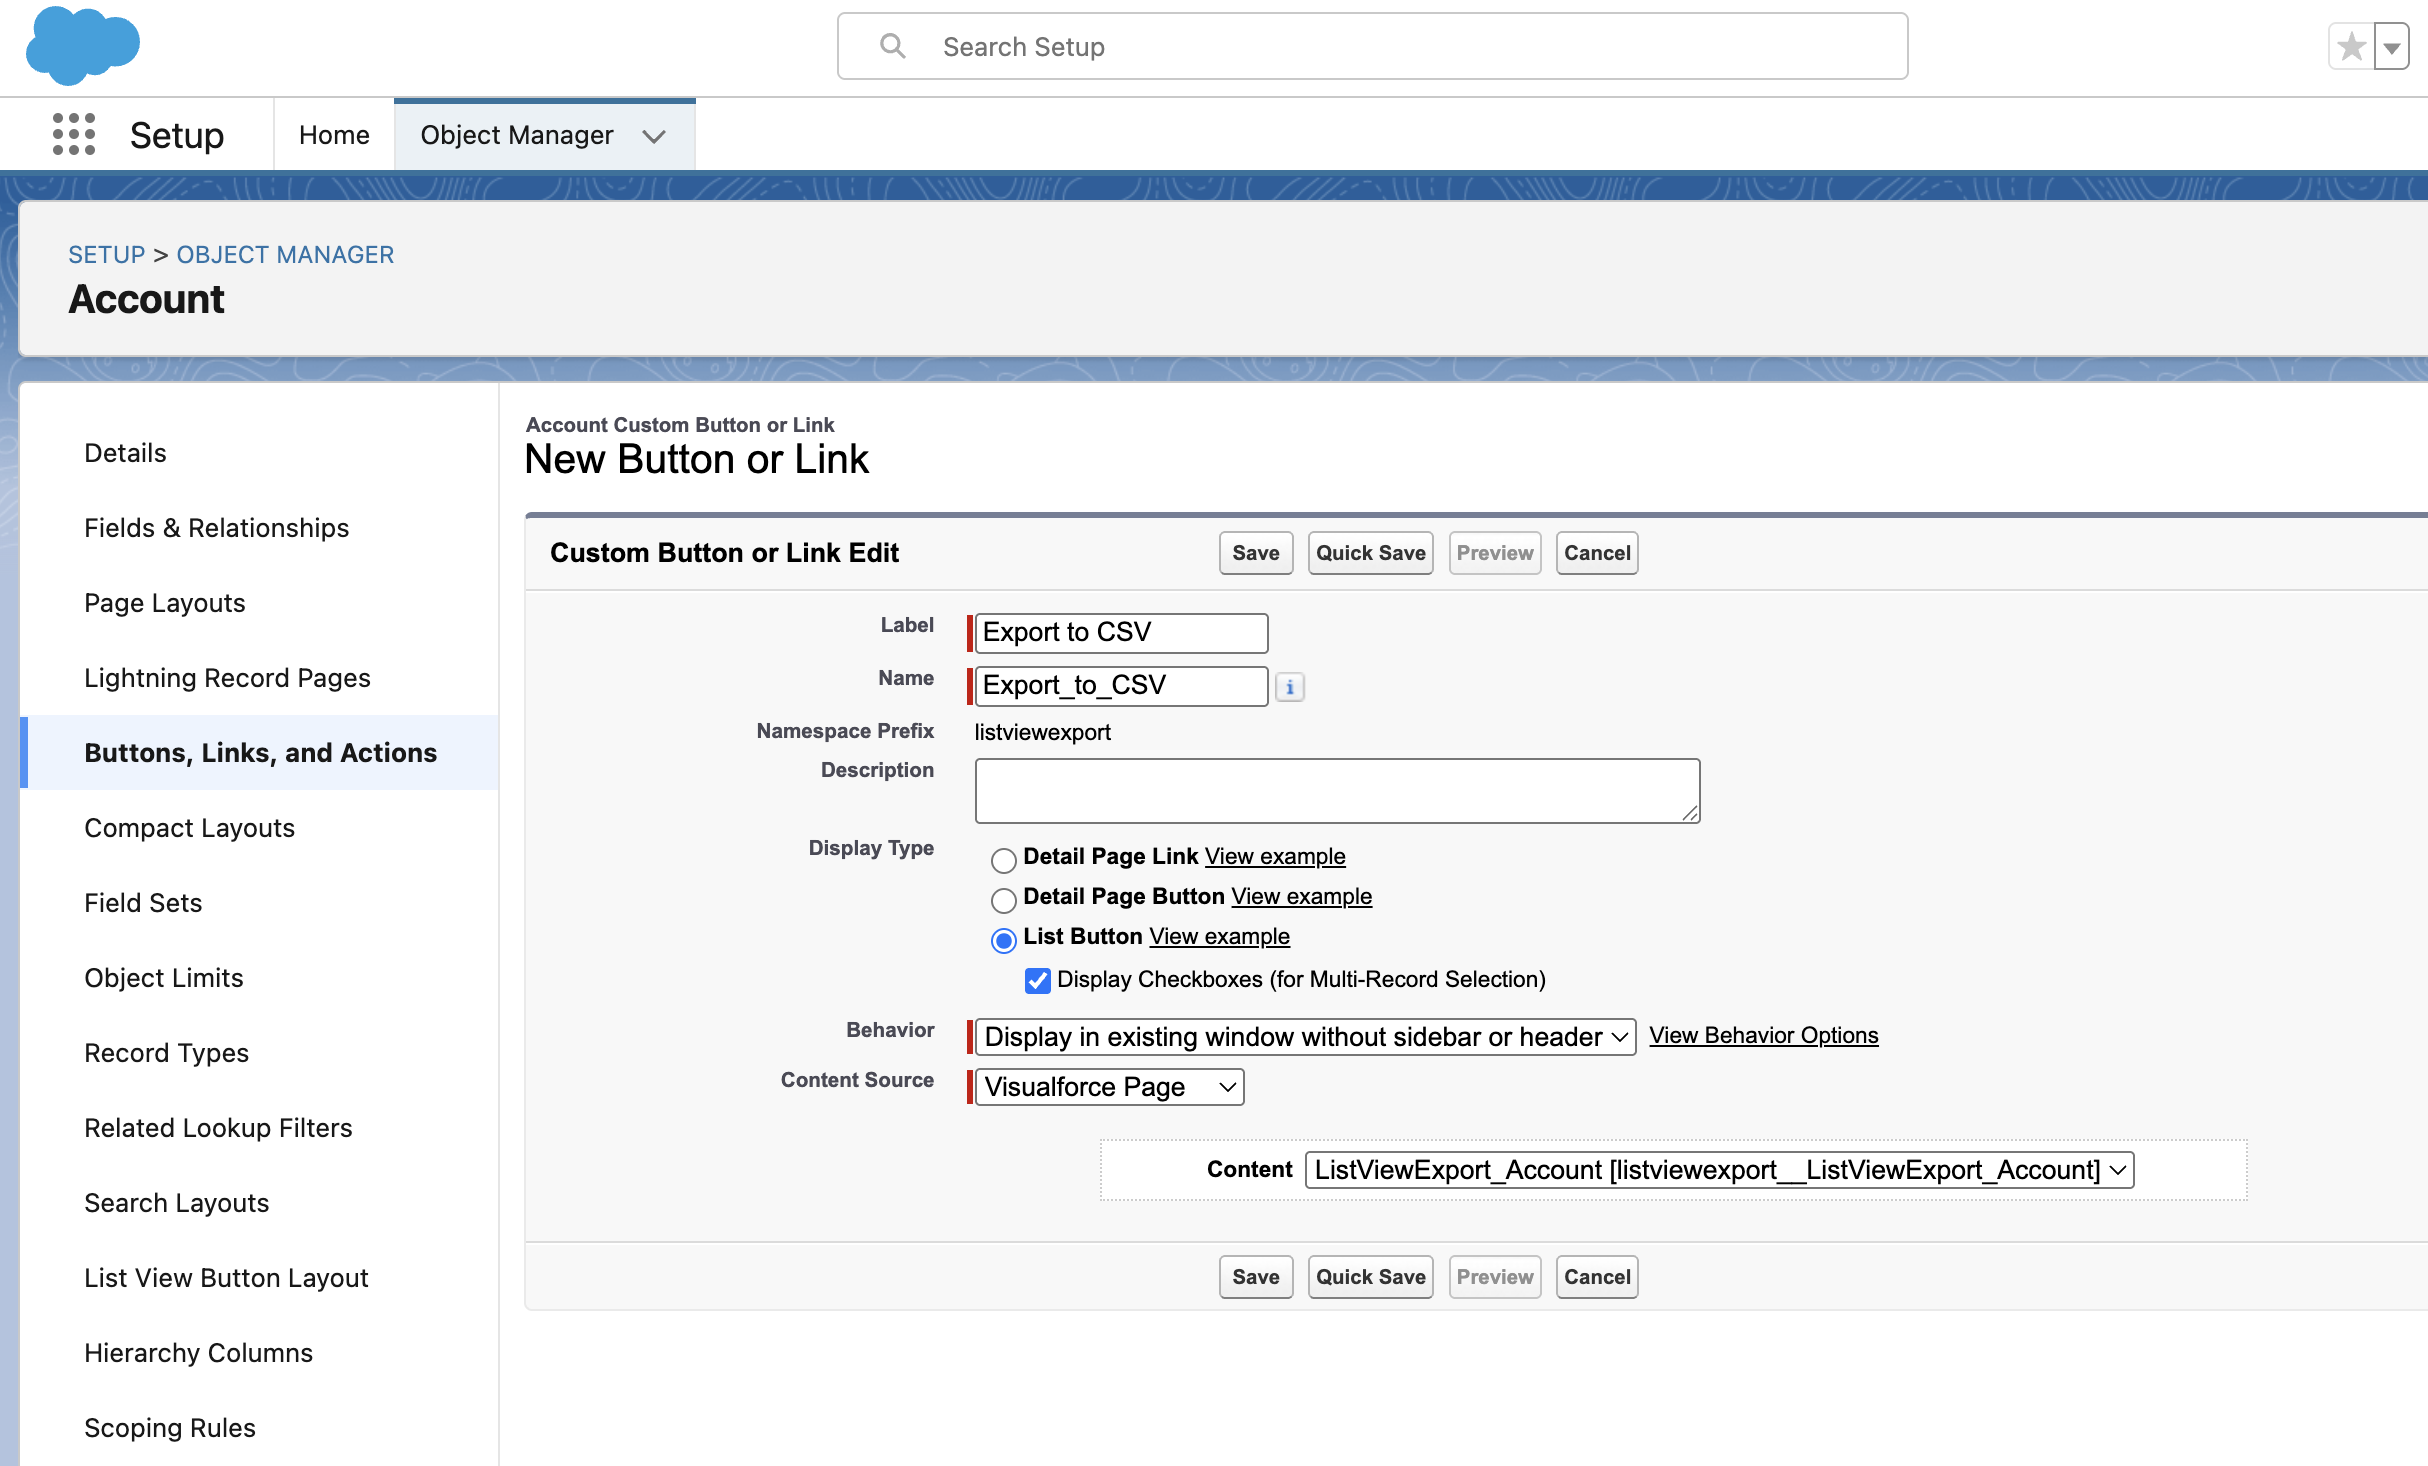Open the Content Visualforce page dropdown

[1719, 1170]
